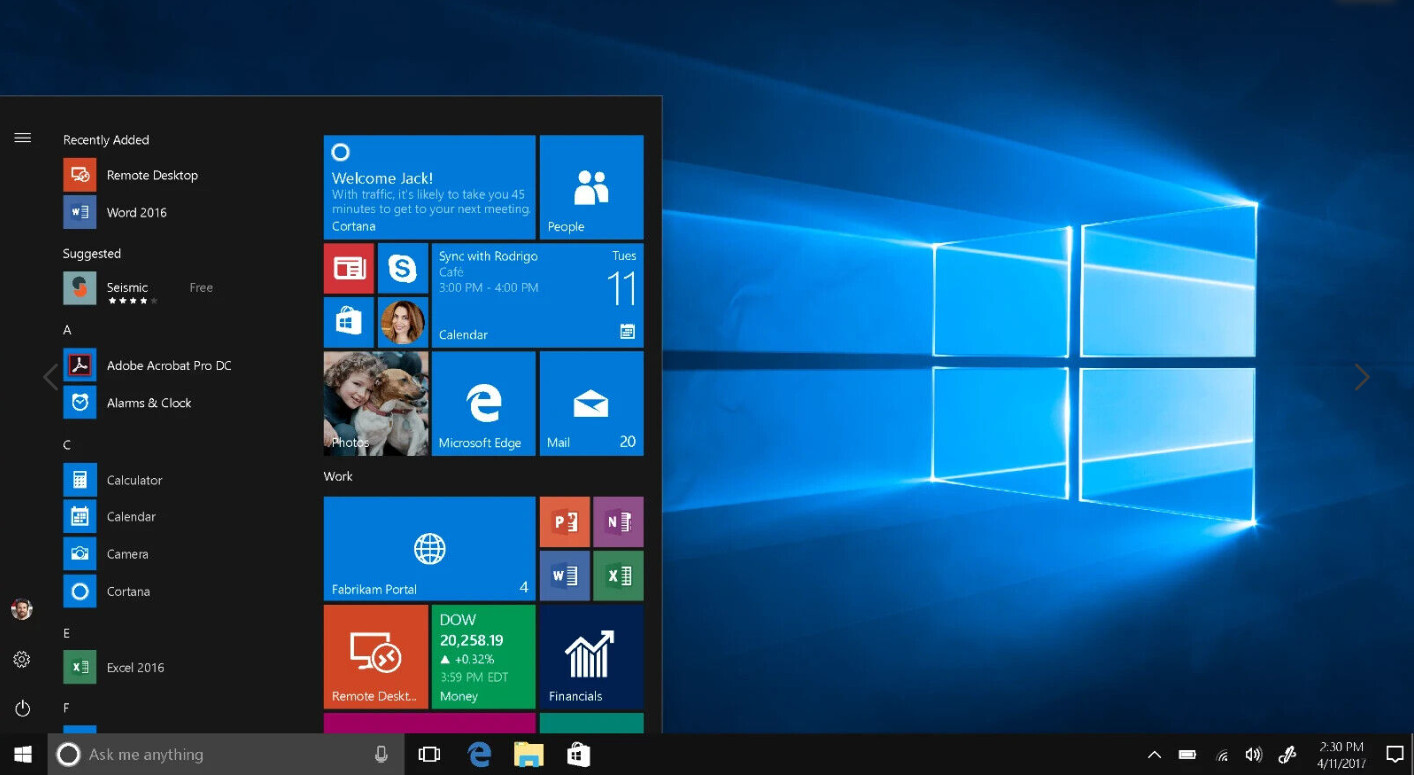Click the Suggested header
The width and height of the screenshot is (1414, 775).
point(92,254)
